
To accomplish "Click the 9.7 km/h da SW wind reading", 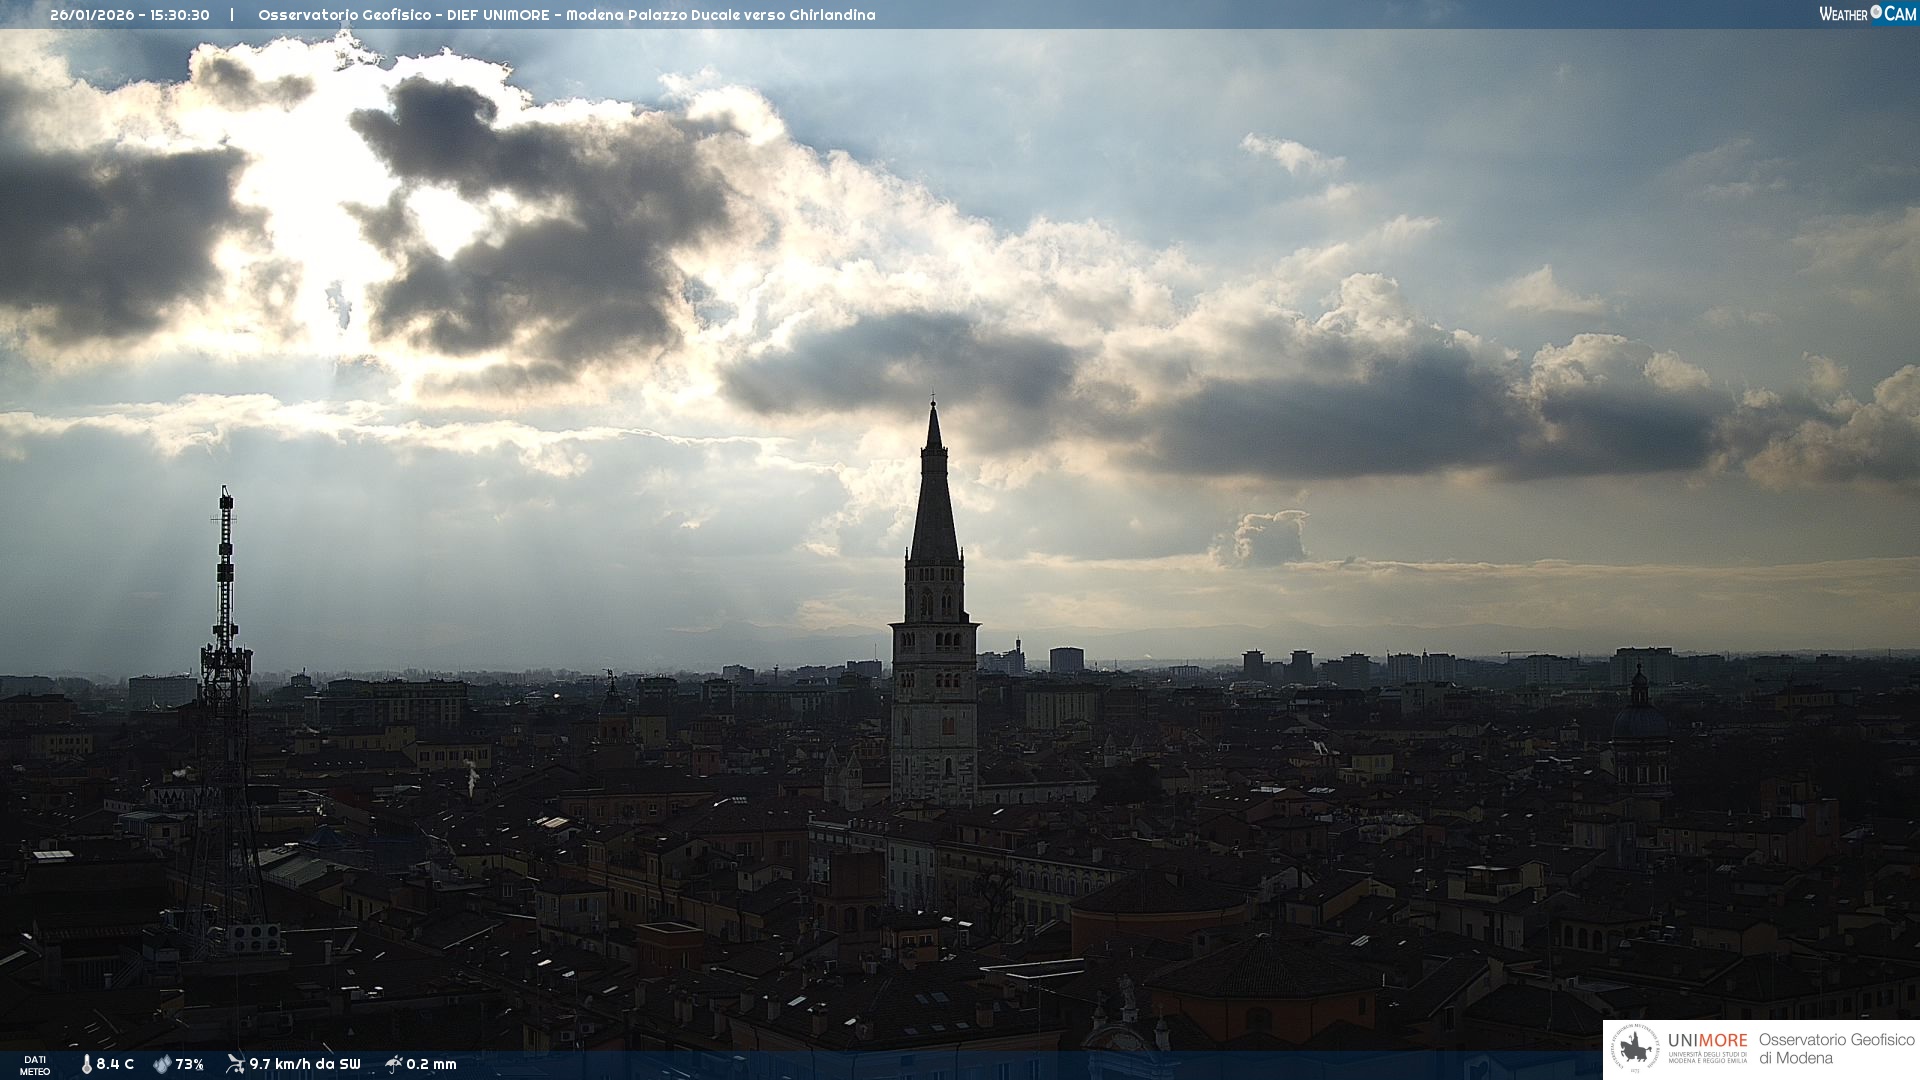I will pos(305,1064).
